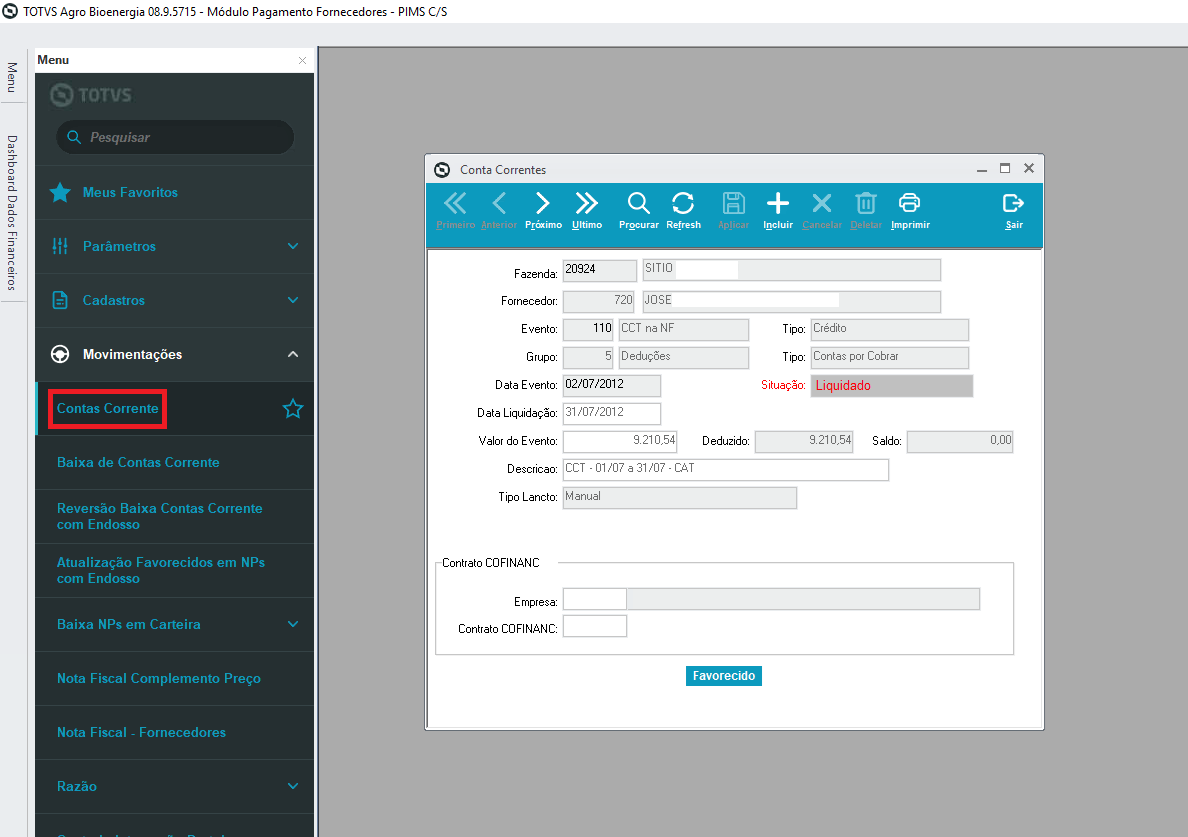The width and height of the screenshot is (1188, 837).
Task: Click the Valor do Evento field
Action: click(620, 442)
